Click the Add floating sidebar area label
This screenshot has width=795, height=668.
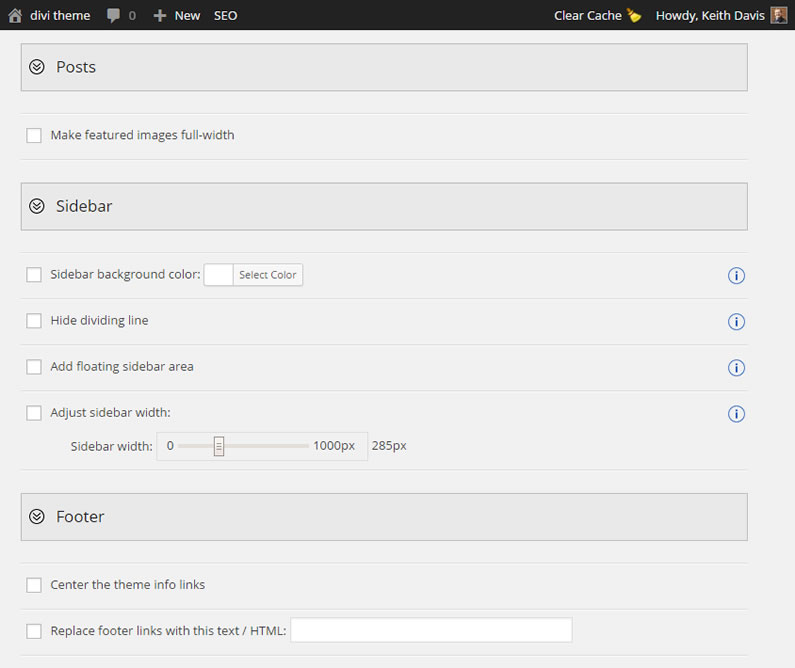(122, 366)
